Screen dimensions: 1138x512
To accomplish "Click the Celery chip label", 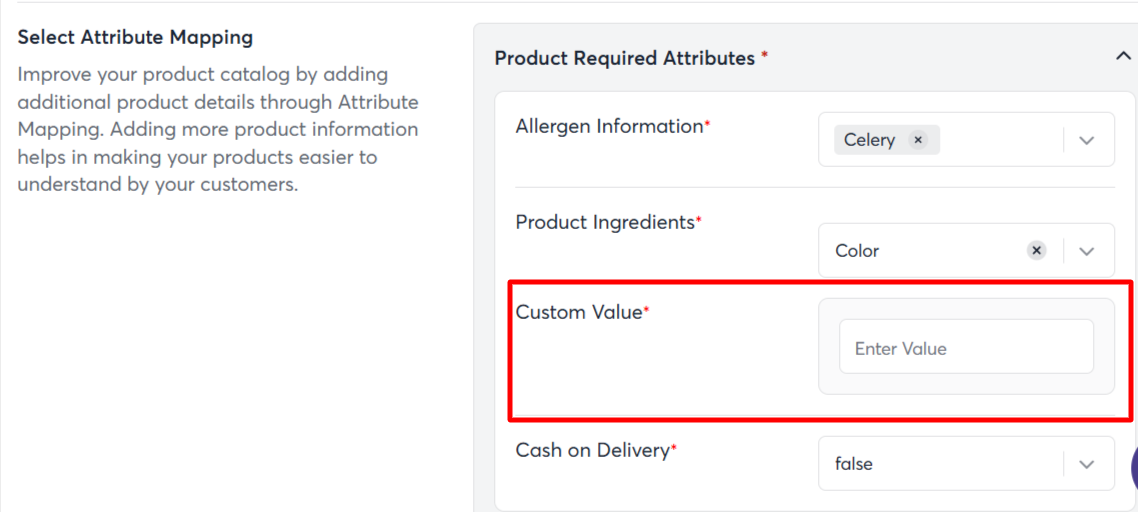I will pyautogui.click(x=869, y=140).
